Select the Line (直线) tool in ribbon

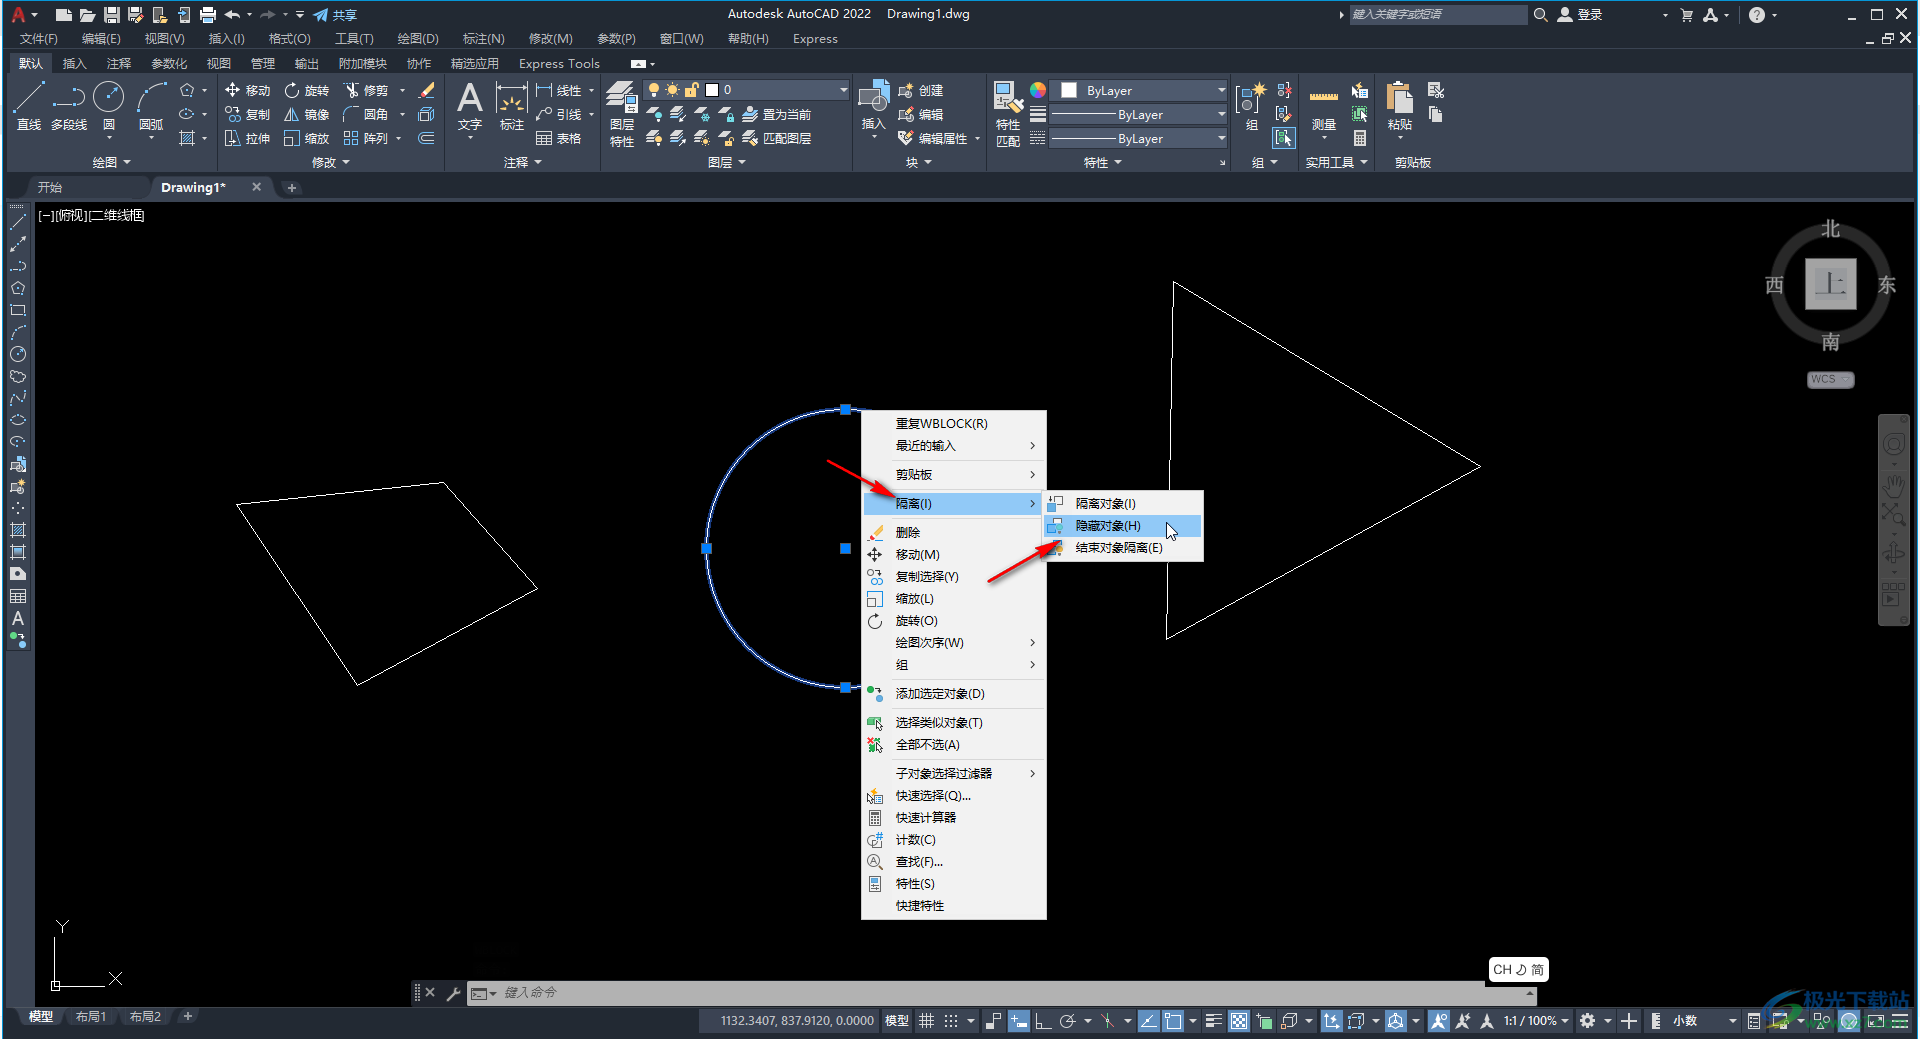pos(29,106)
